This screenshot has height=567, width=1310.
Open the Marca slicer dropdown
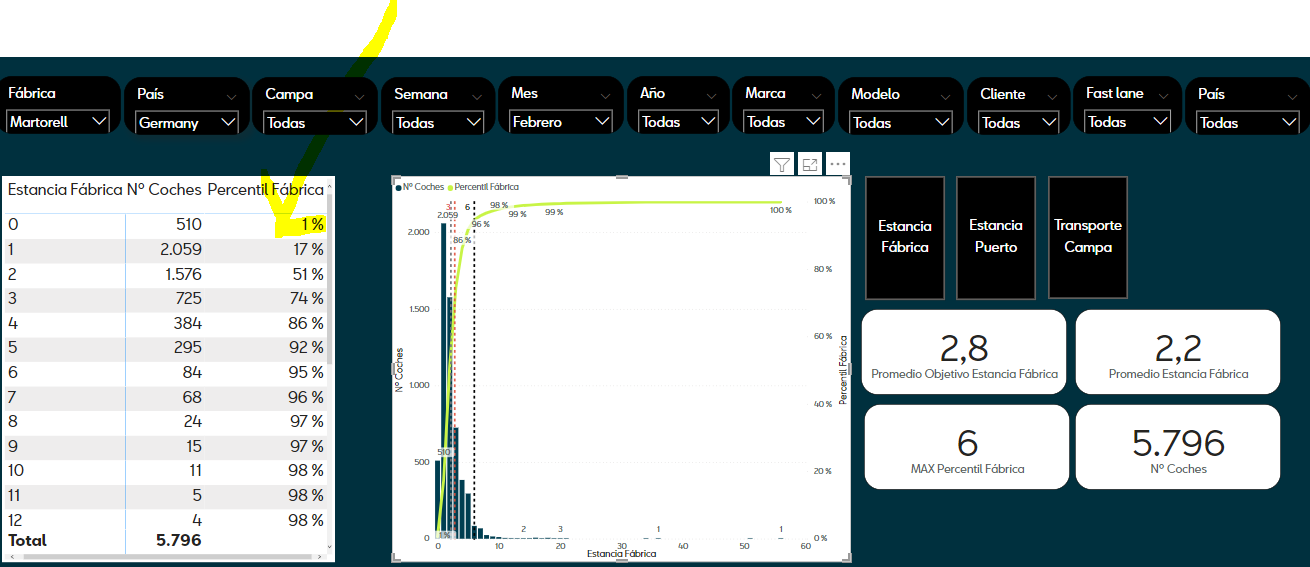point(784,122)
